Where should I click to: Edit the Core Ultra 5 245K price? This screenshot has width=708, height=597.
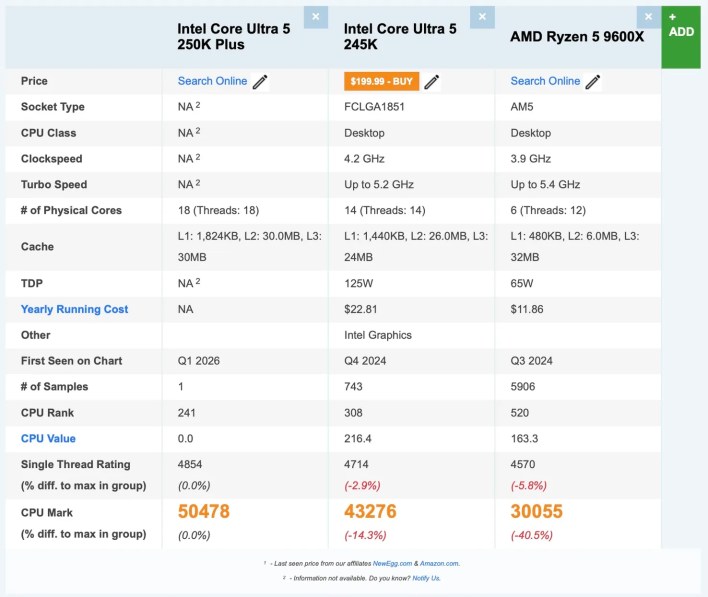(x=434, y=82)
